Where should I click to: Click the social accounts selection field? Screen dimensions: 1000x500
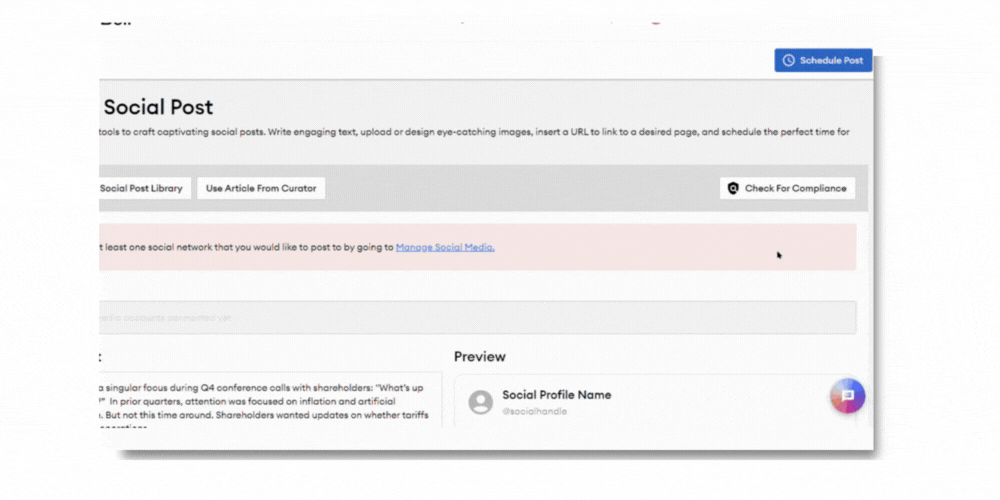(477, 317)
